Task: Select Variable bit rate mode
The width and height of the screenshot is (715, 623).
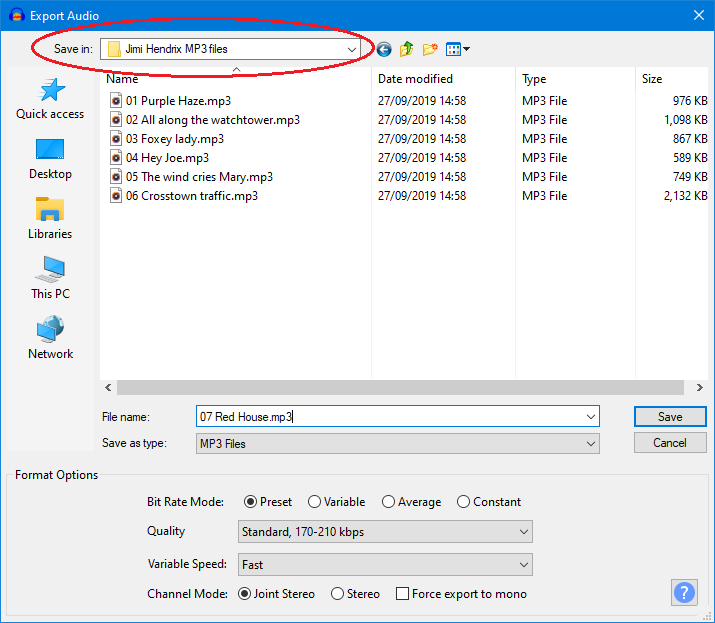Action: (315, 502)
